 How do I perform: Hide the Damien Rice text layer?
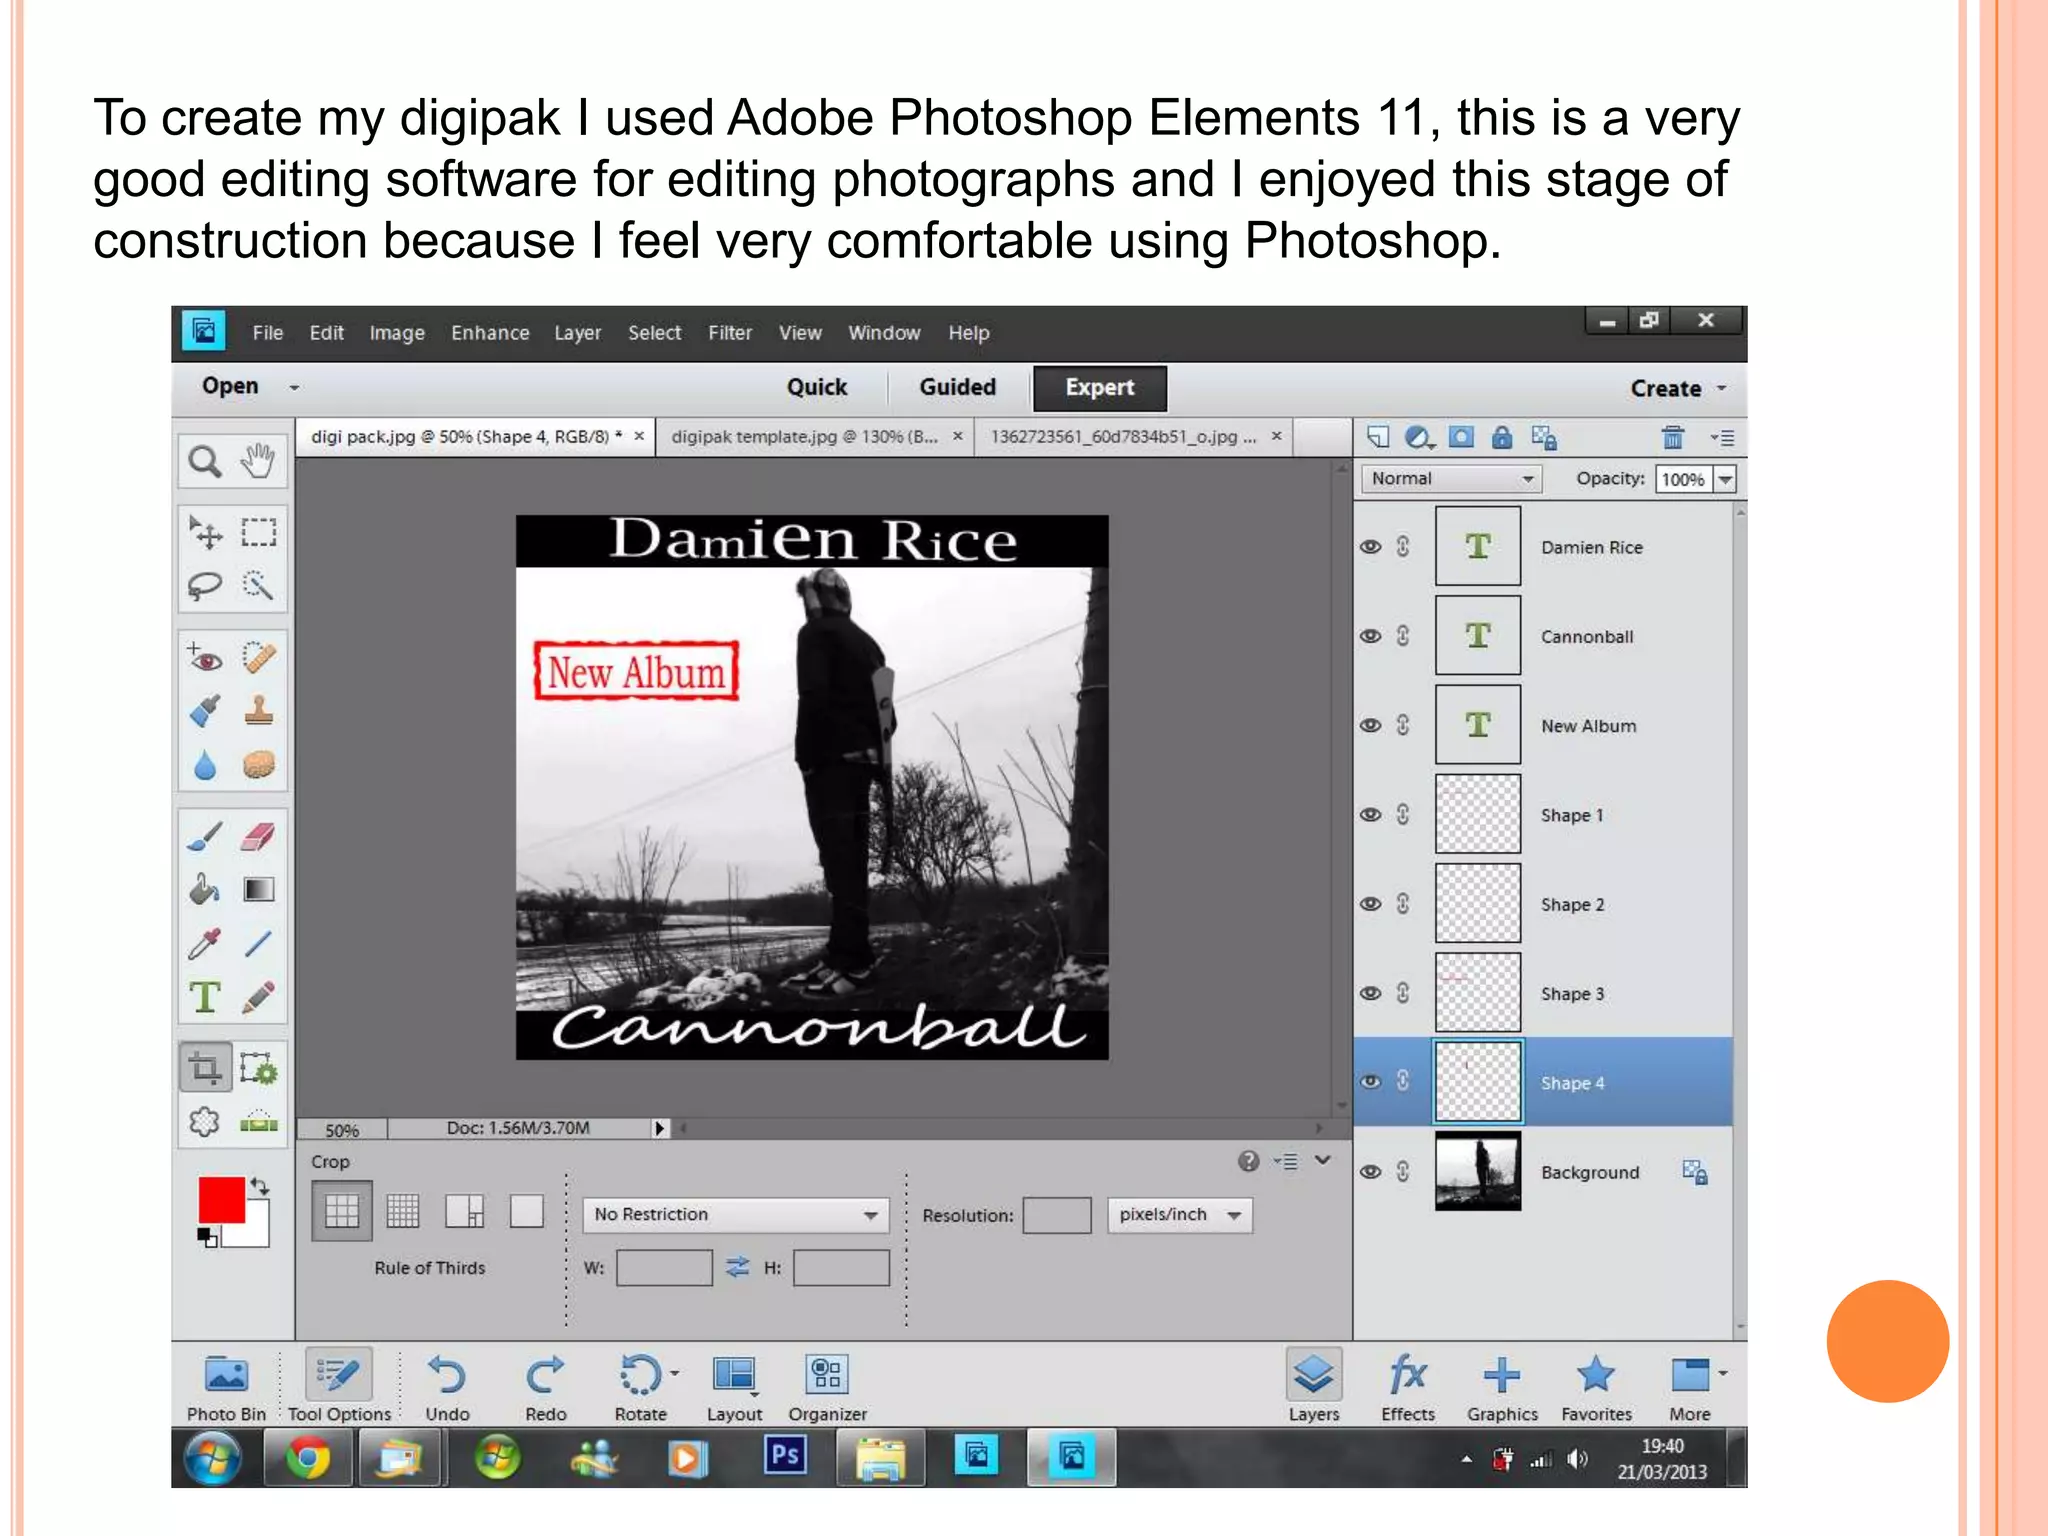1371,546
